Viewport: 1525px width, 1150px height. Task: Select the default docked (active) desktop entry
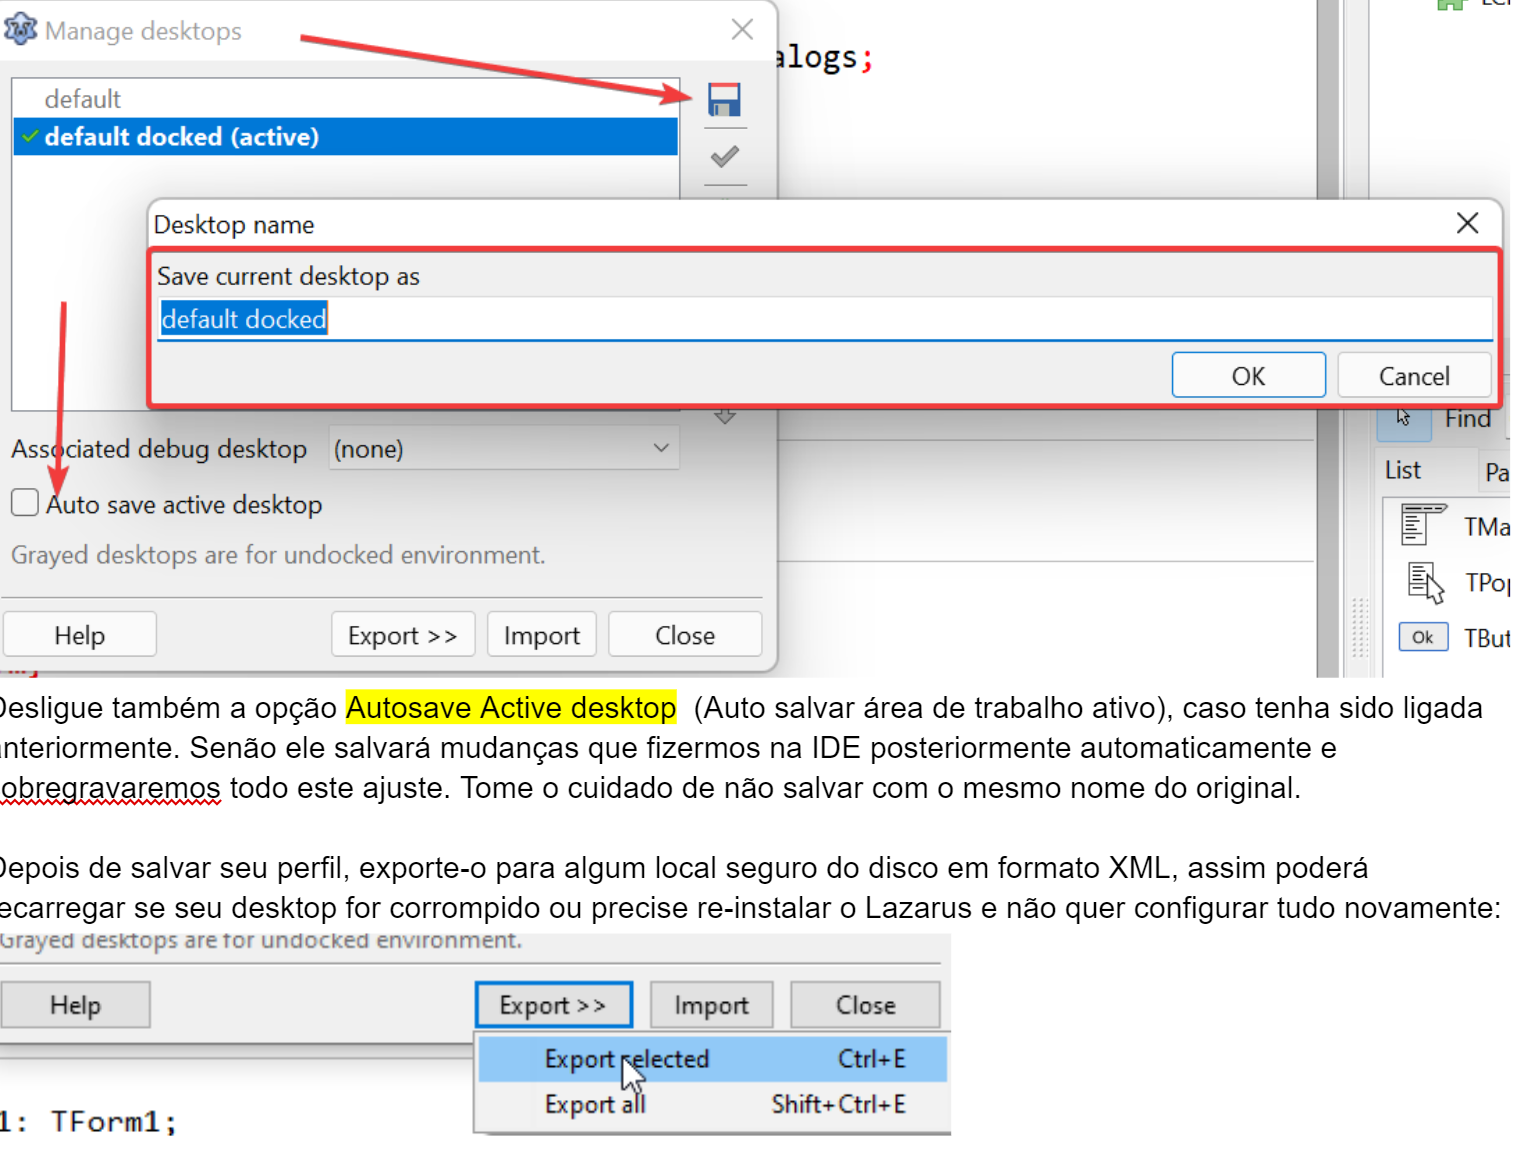183,137
